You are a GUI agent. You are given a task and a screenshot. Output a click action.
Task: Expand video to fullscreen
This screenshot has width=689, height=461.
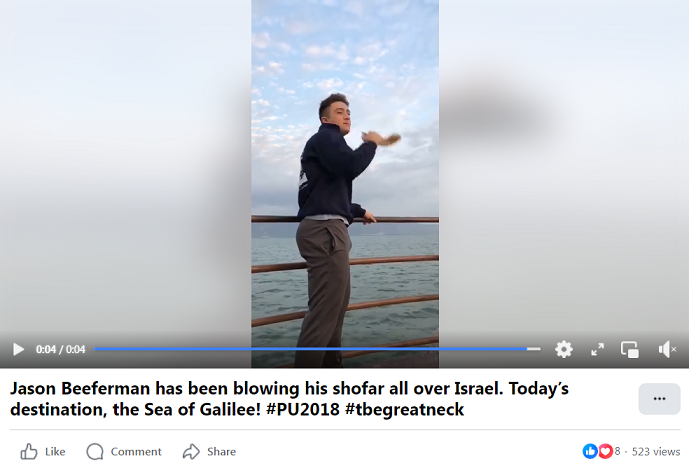tap(597, 349)
